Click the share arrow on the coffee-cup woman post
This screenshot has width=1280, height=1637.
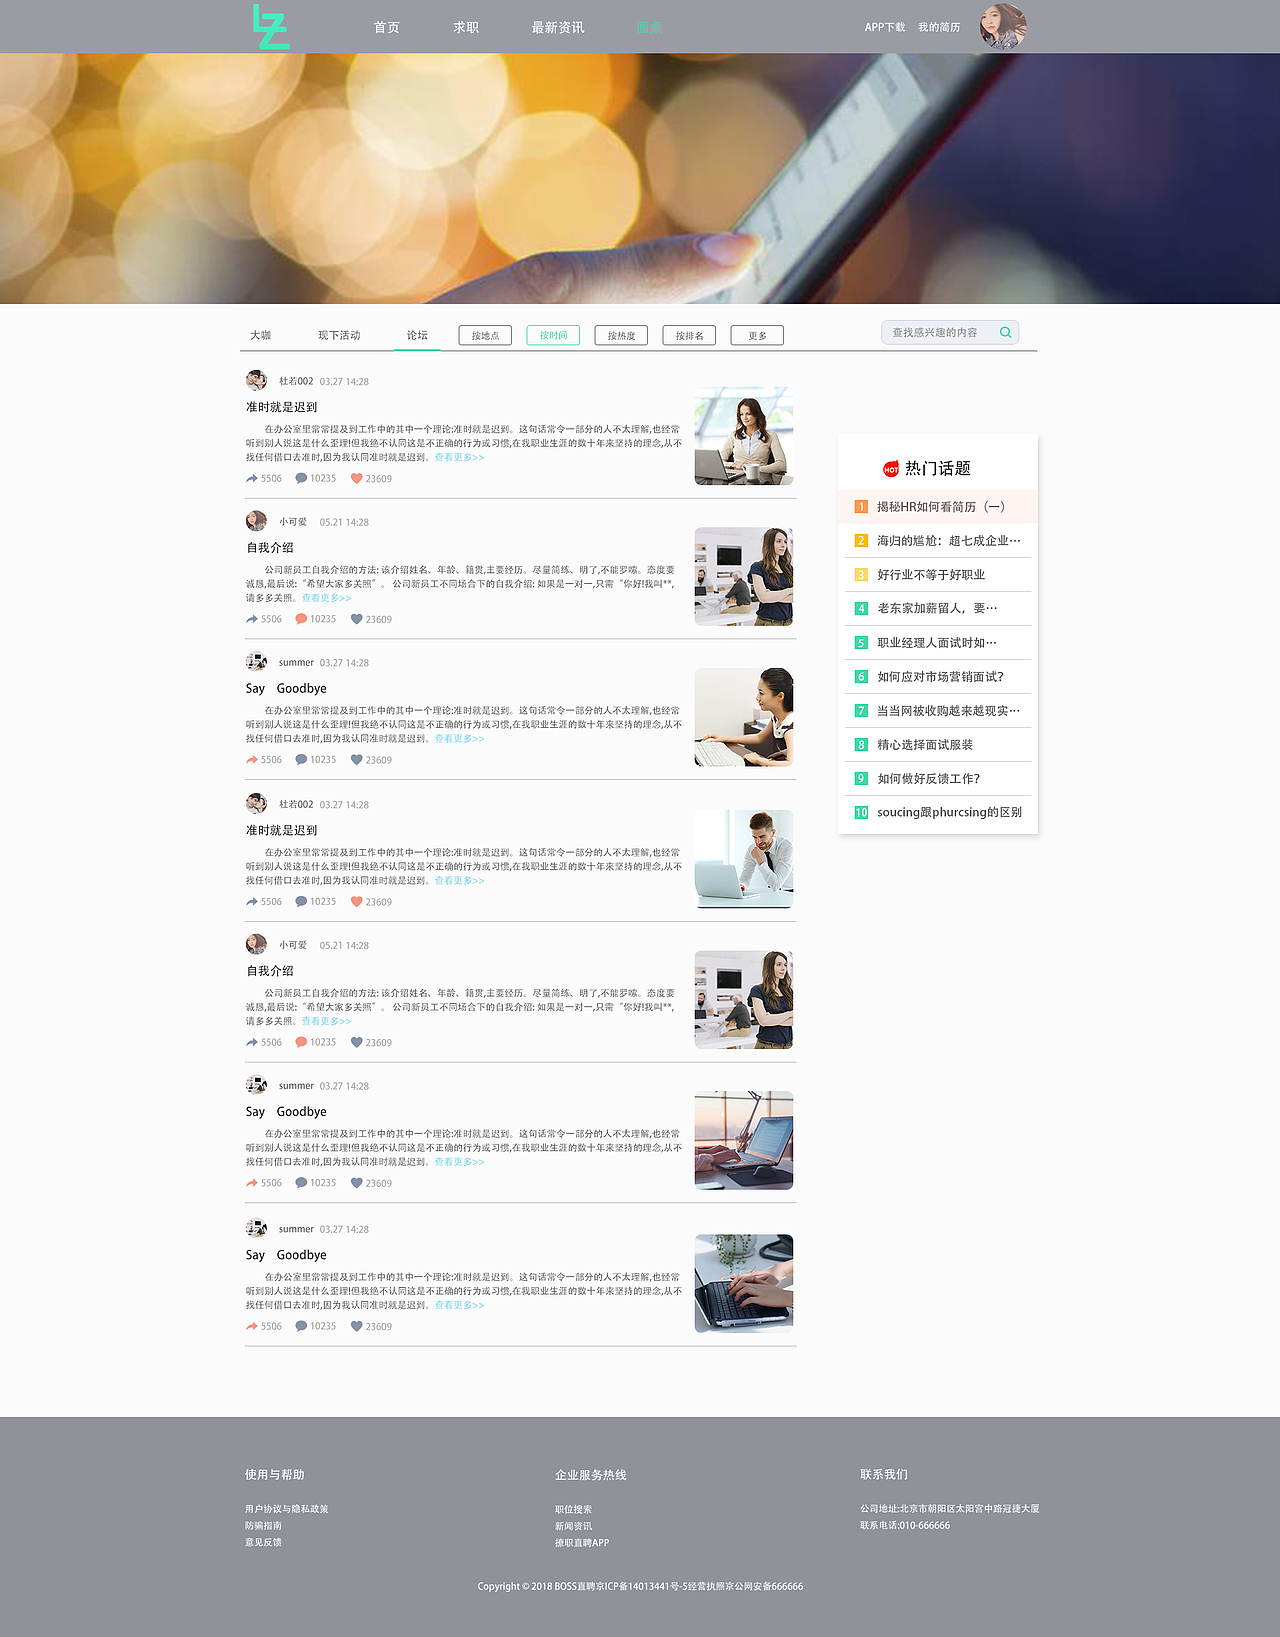click(x=252, y=479)
